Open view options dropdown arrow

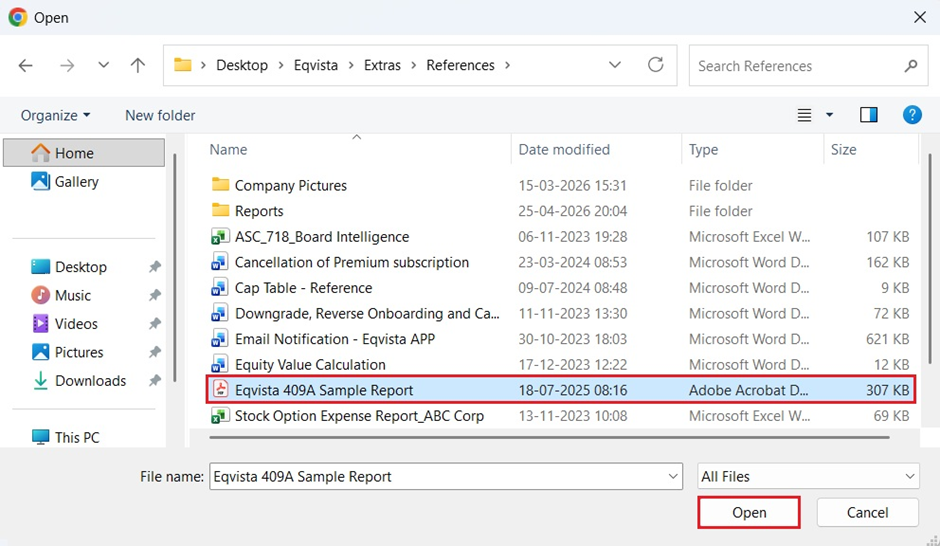(x=830, y=114)
